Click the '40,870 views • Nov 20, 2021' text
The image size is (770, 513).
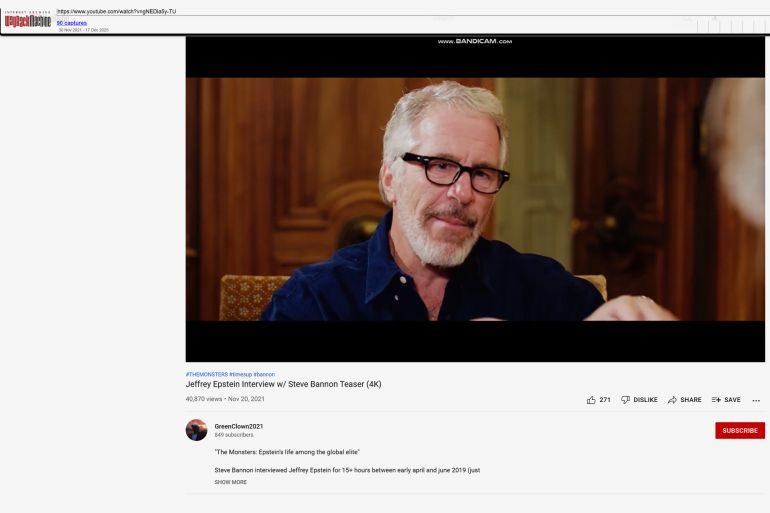click(x=225, y=399)
